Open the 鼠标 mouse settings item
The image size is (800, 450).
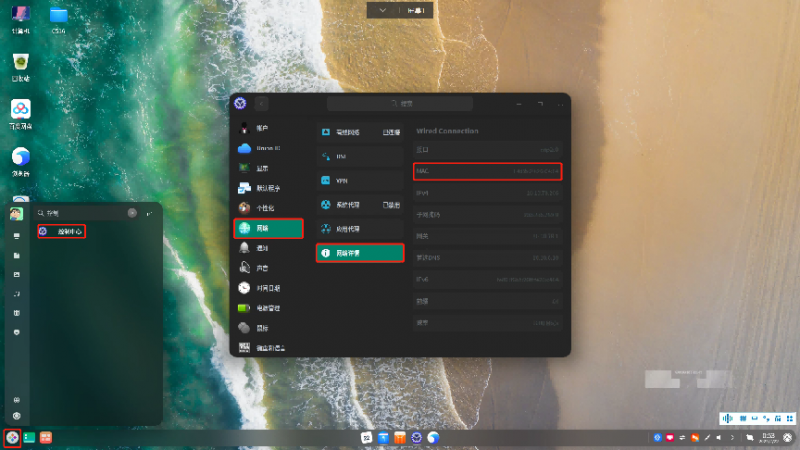[268, 328]
